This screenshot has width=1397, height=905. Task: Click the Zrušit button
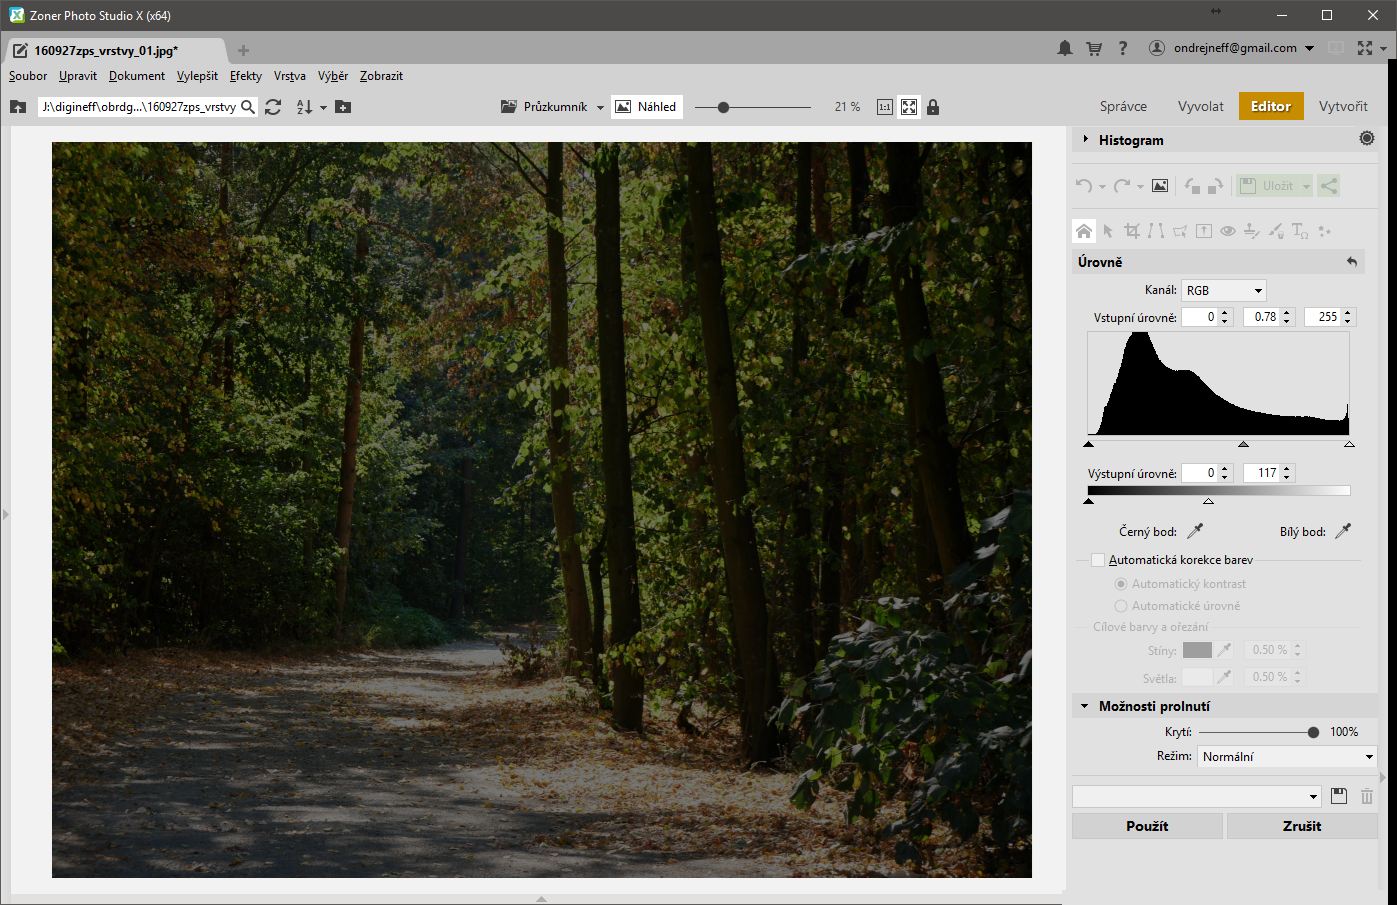(1301, 826)
